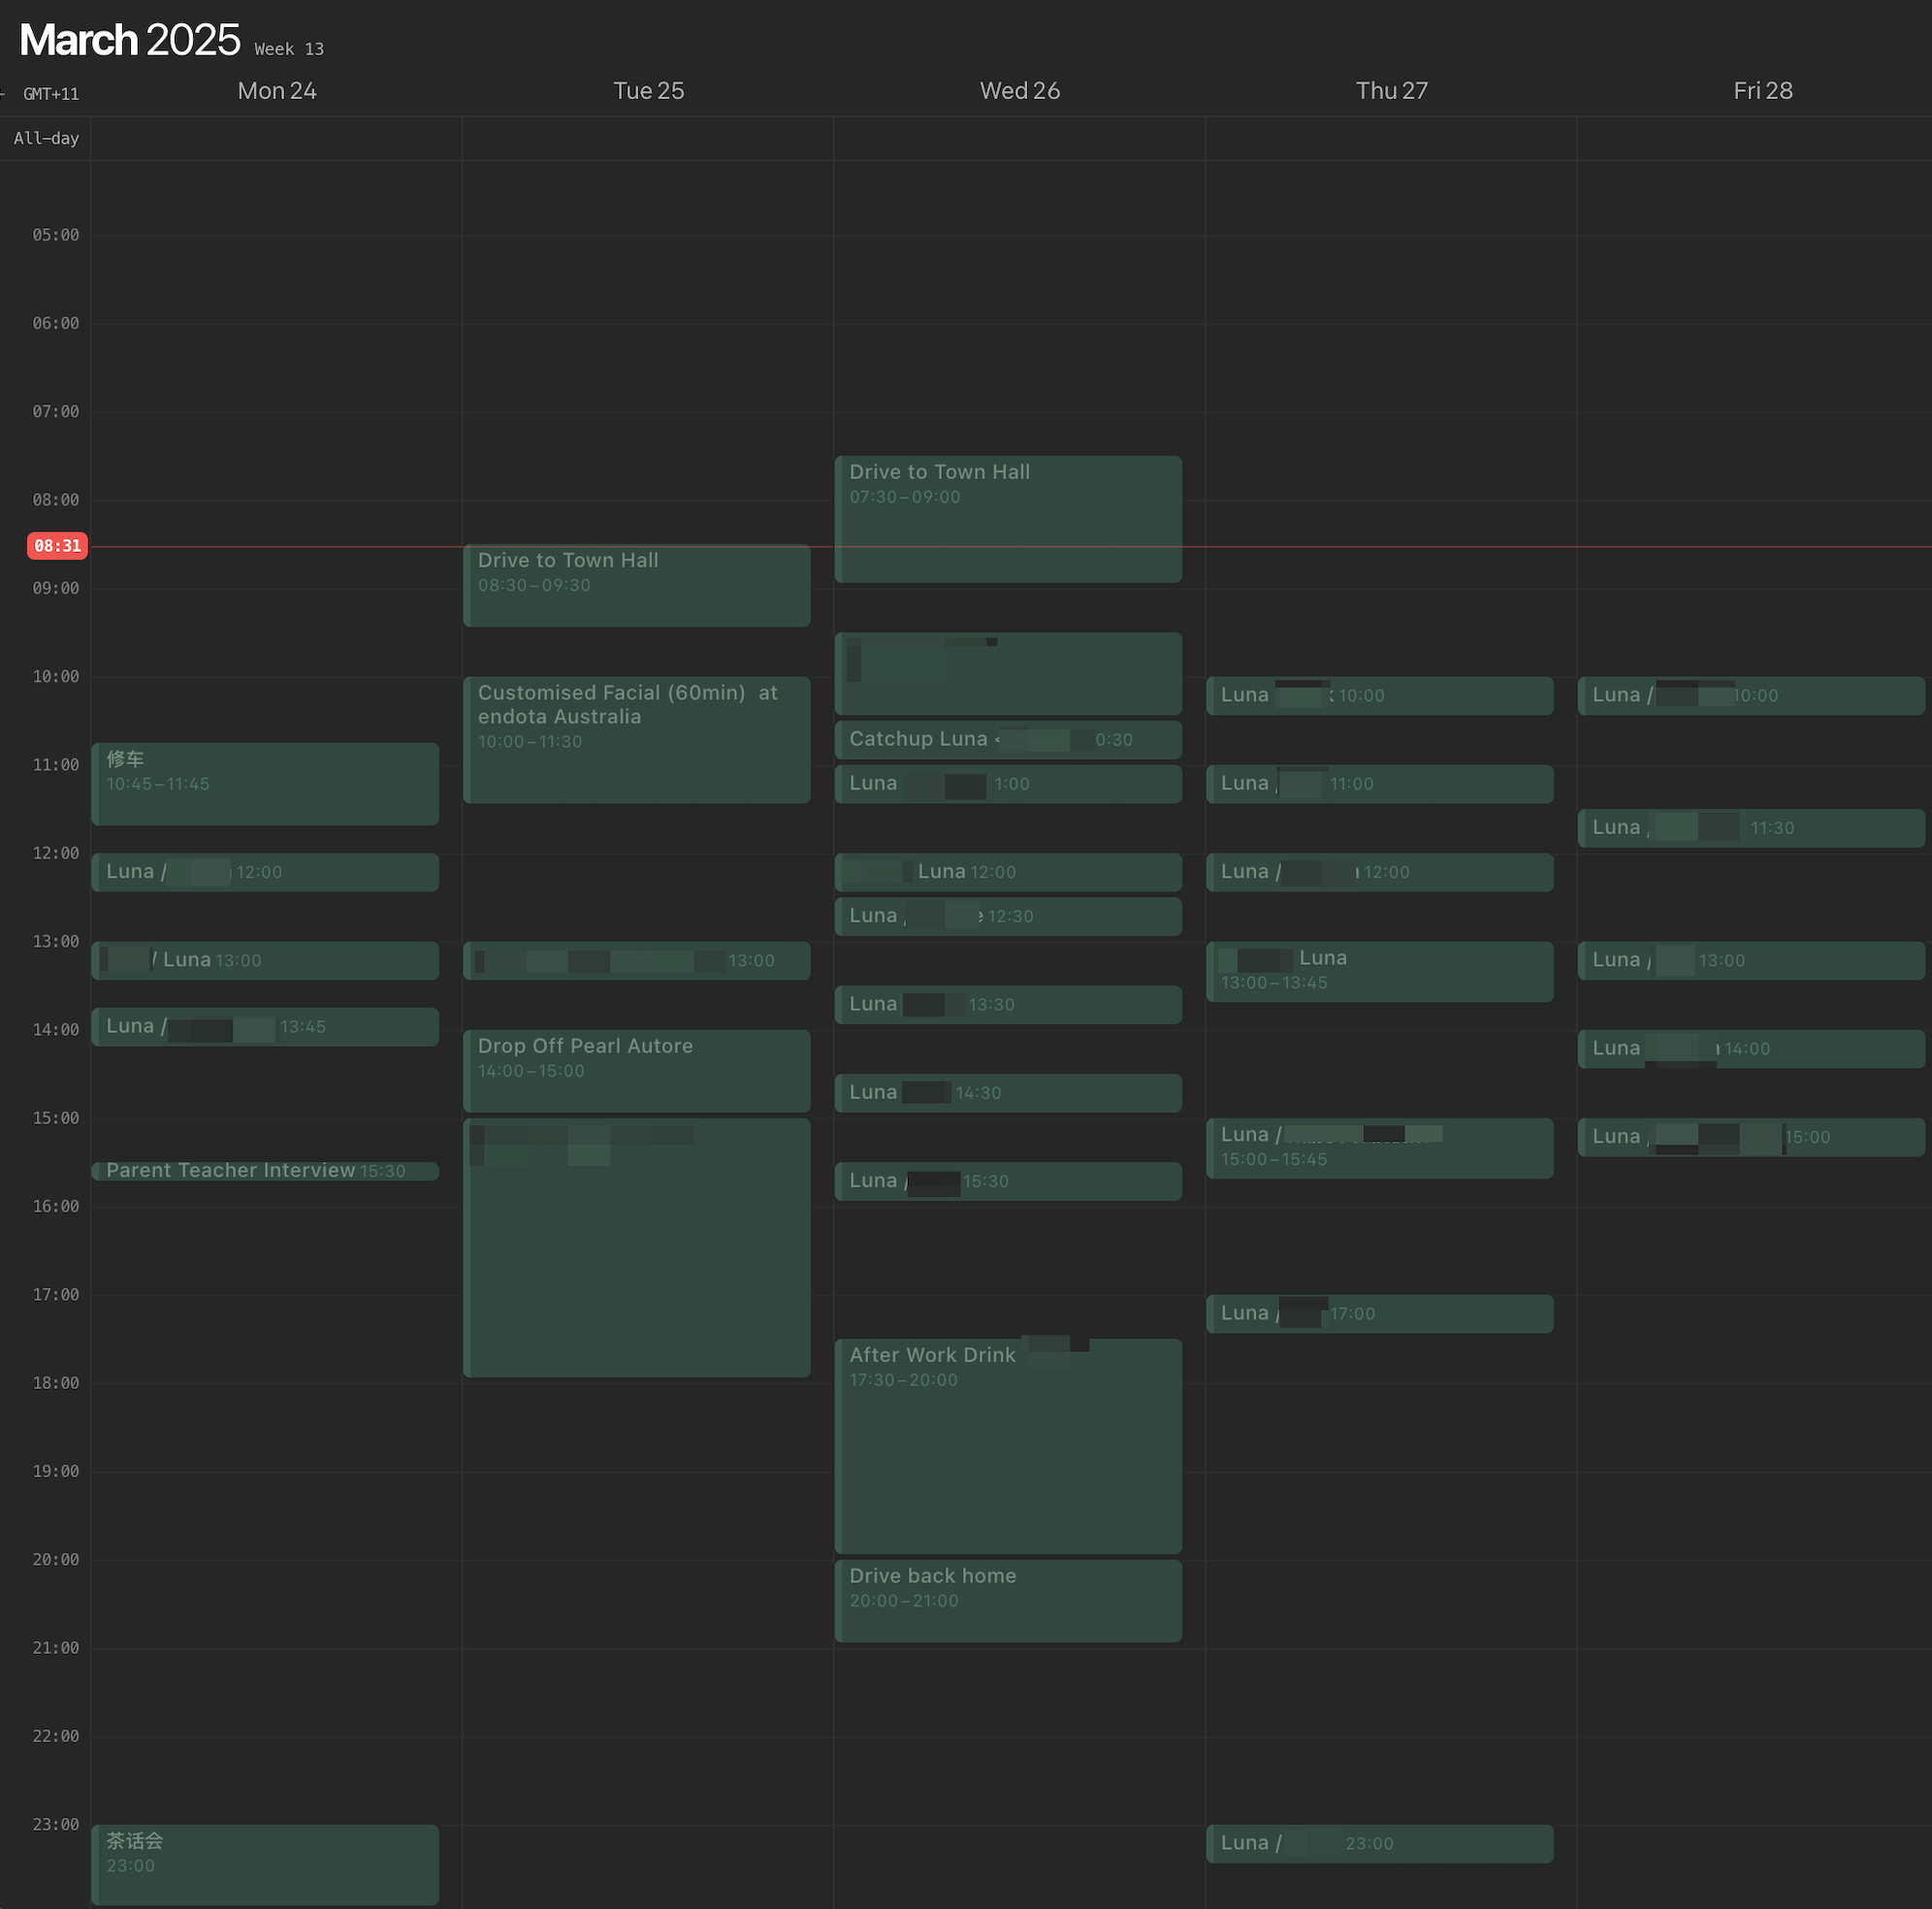
Task: Open the Drive back home event
Action: [1008, 1600]
